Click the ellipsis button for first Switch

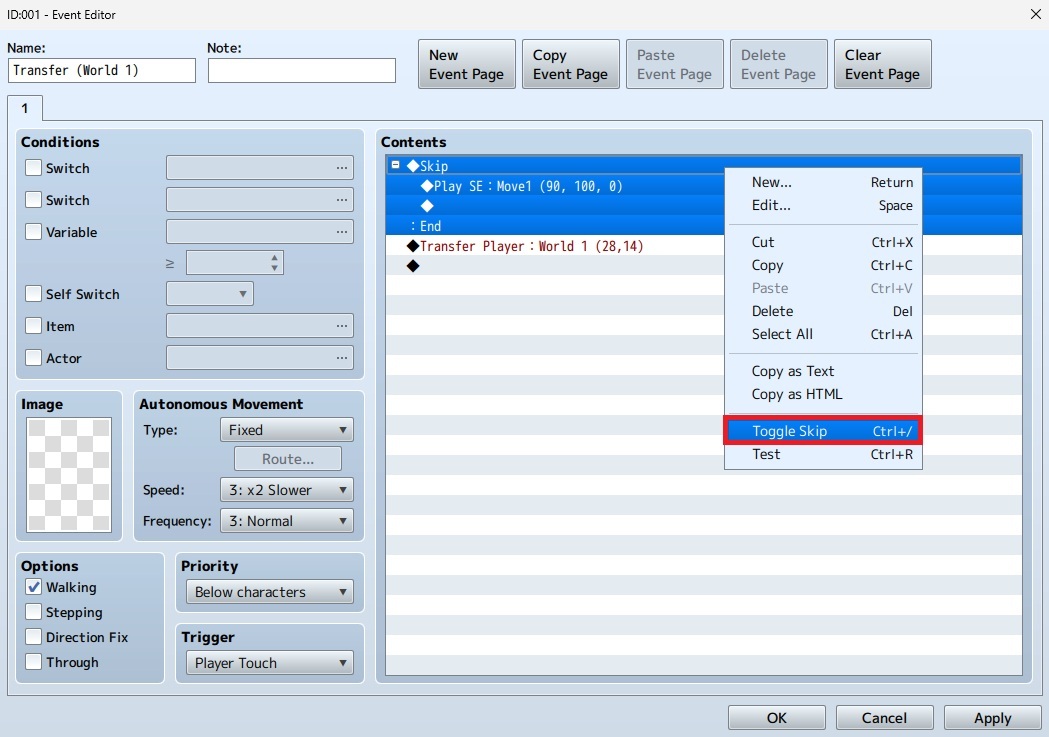point(342,168)
